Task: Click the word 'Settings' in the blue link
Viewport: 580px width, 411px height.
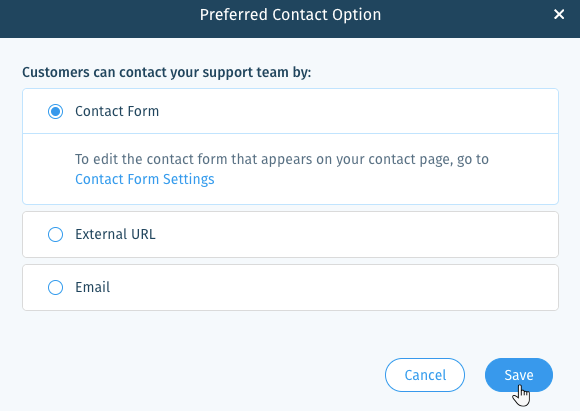Action: (189, 179)
